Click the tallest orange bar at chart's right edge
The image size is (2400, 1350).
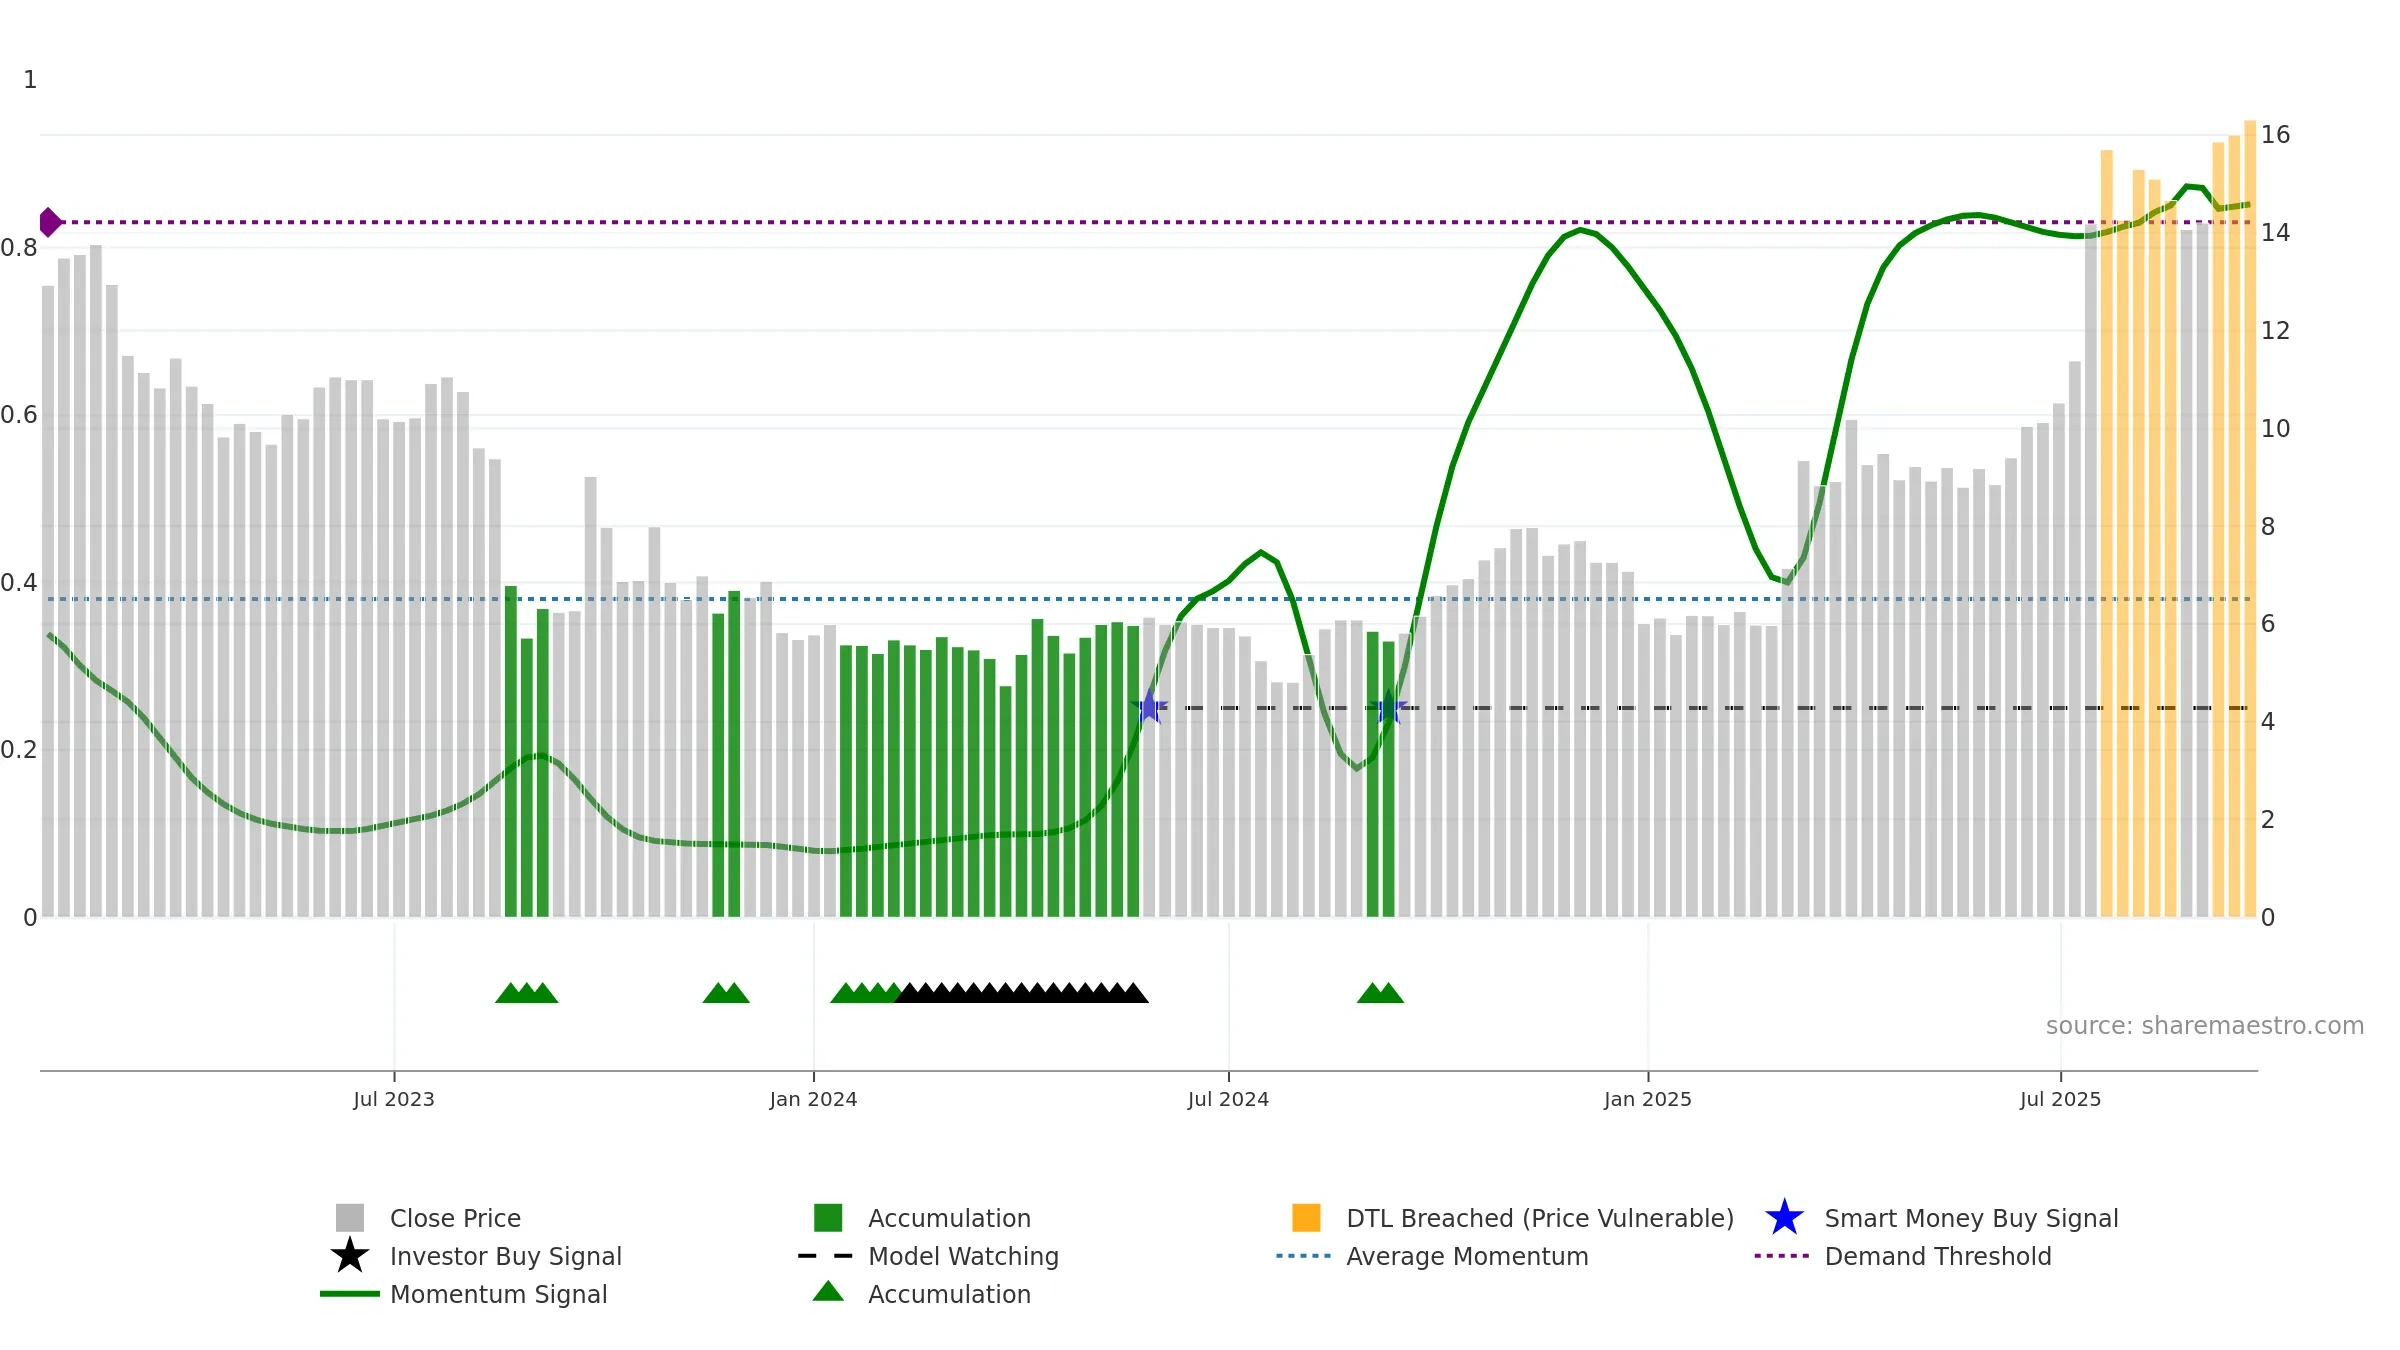2250,518
